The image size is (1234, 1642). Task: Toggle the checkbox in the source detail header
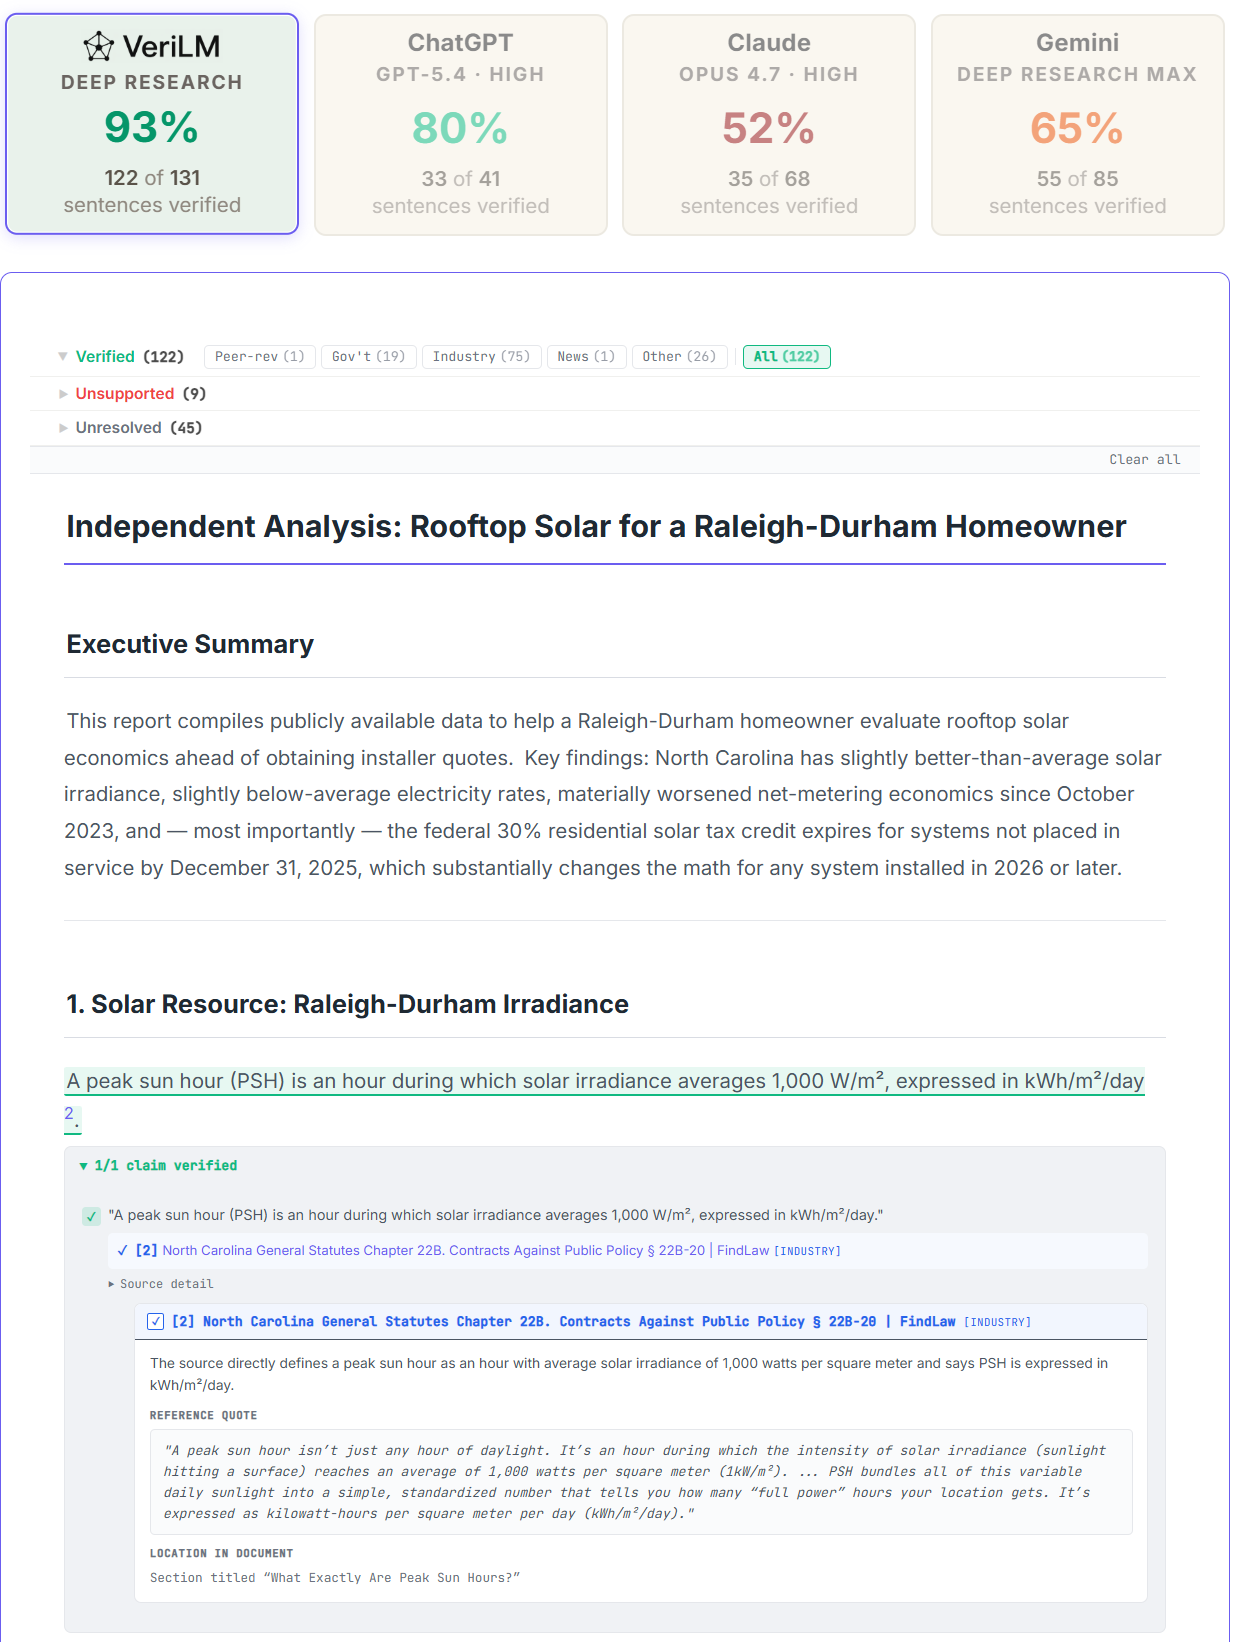[156, 1322]
